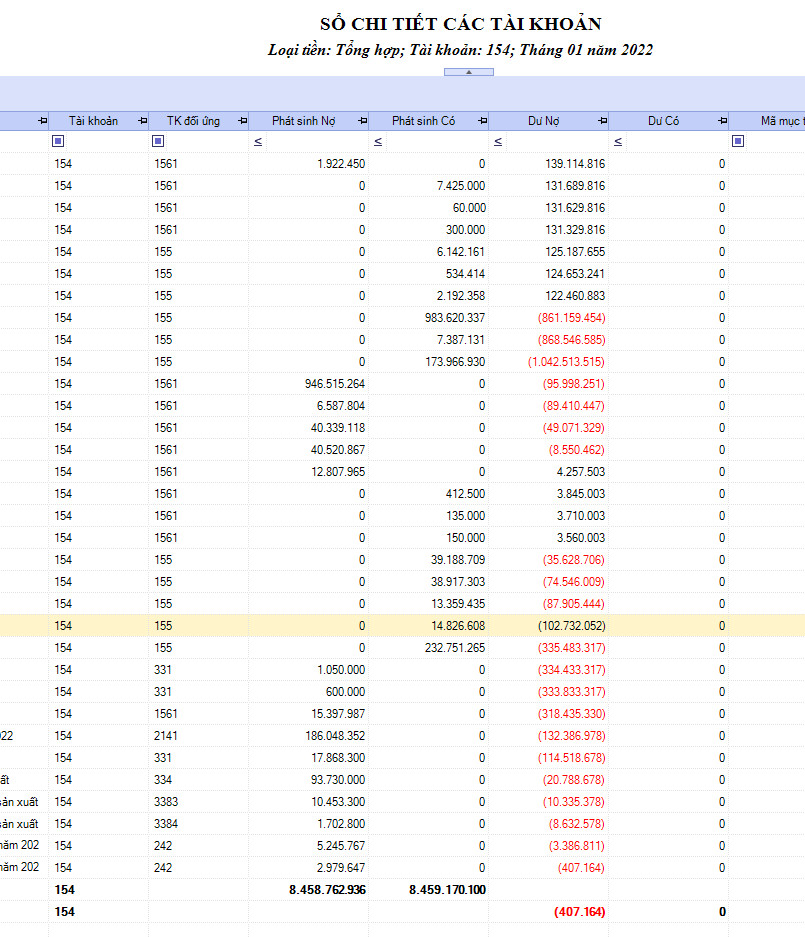Sort by the Phát sinh Có column header

(x=423, y=121)
